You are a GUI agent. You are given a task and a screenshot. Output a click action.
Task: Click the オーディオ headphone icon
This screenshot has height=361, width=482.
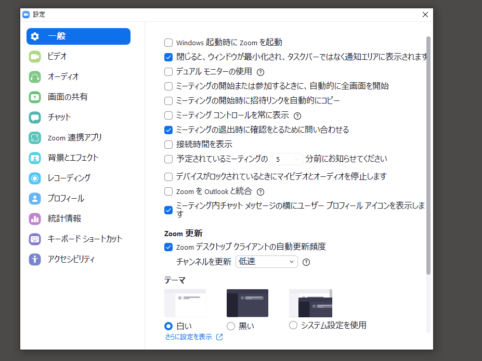click(35, 77)
